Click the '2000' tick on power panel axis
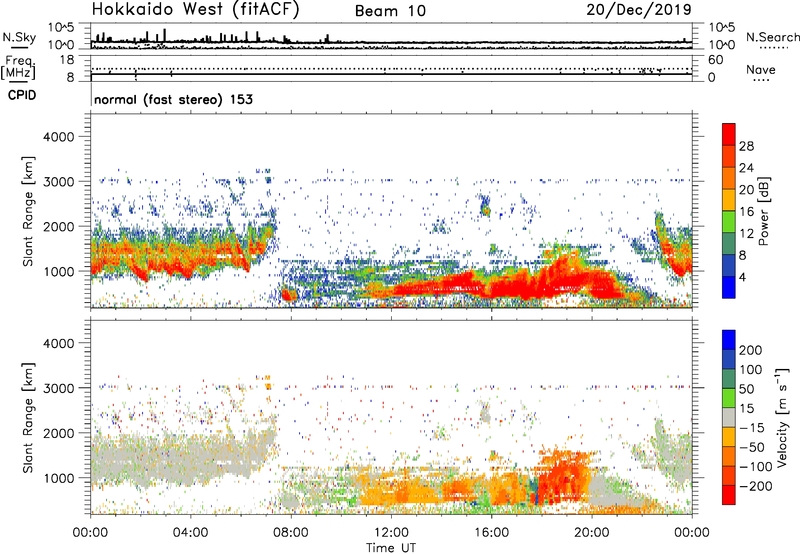This screenshot has height=554, width=800. (x=59, y=226)
